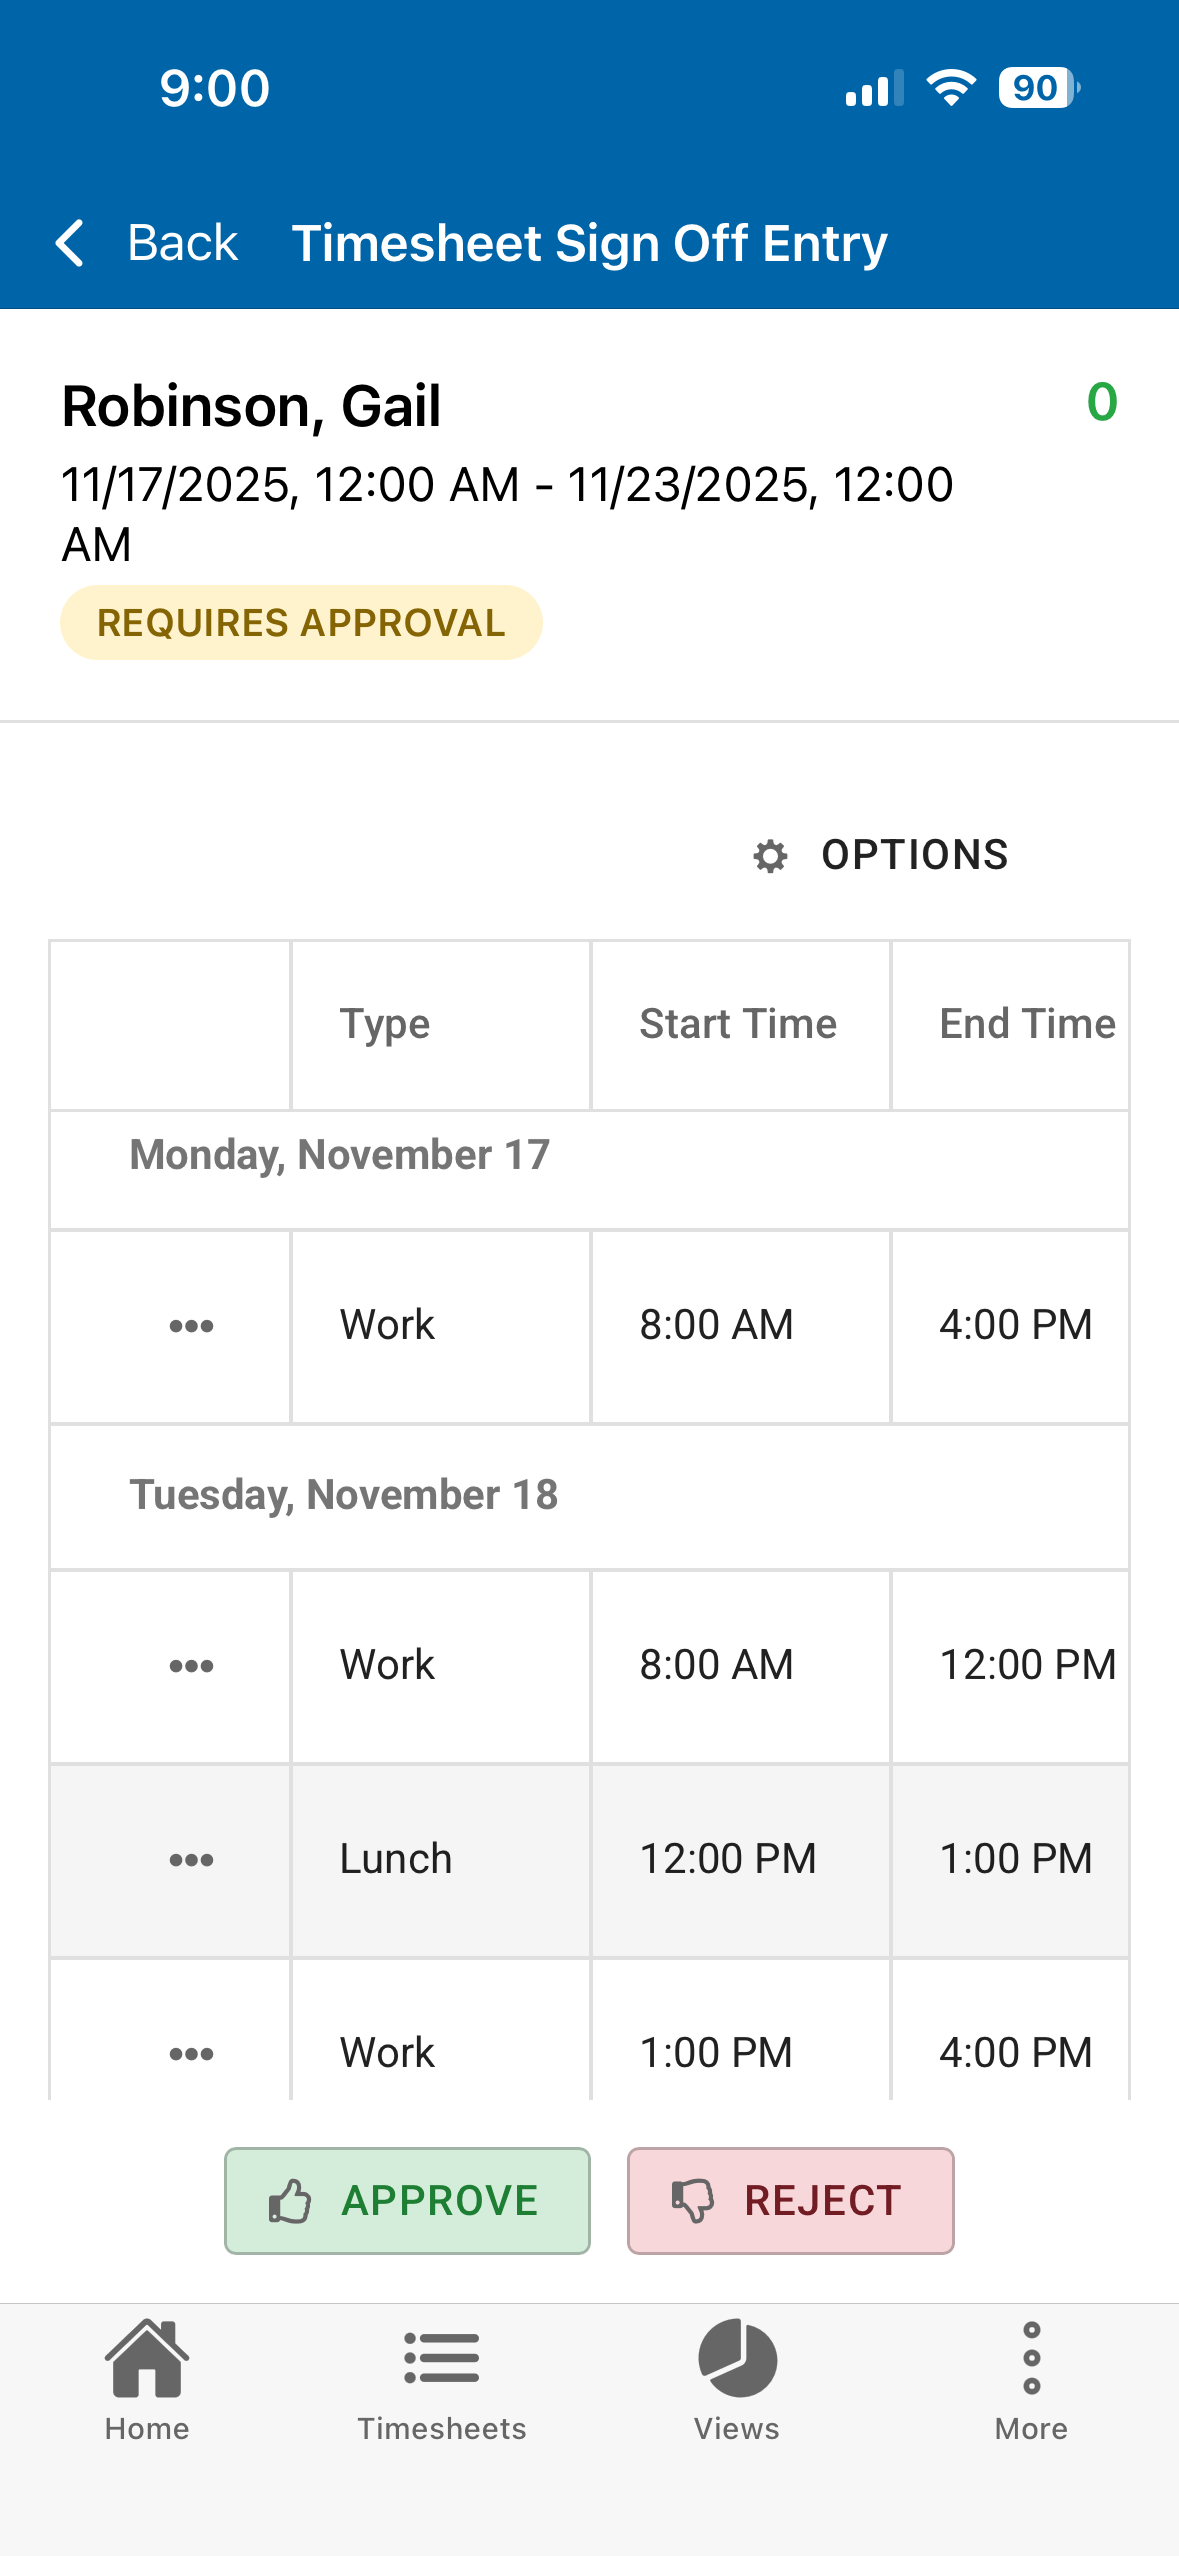This screenshot has width=1179, height=2556.
Task: Tap the thumbs-down icon on REJECT
Action: [x=692, y=2201]
